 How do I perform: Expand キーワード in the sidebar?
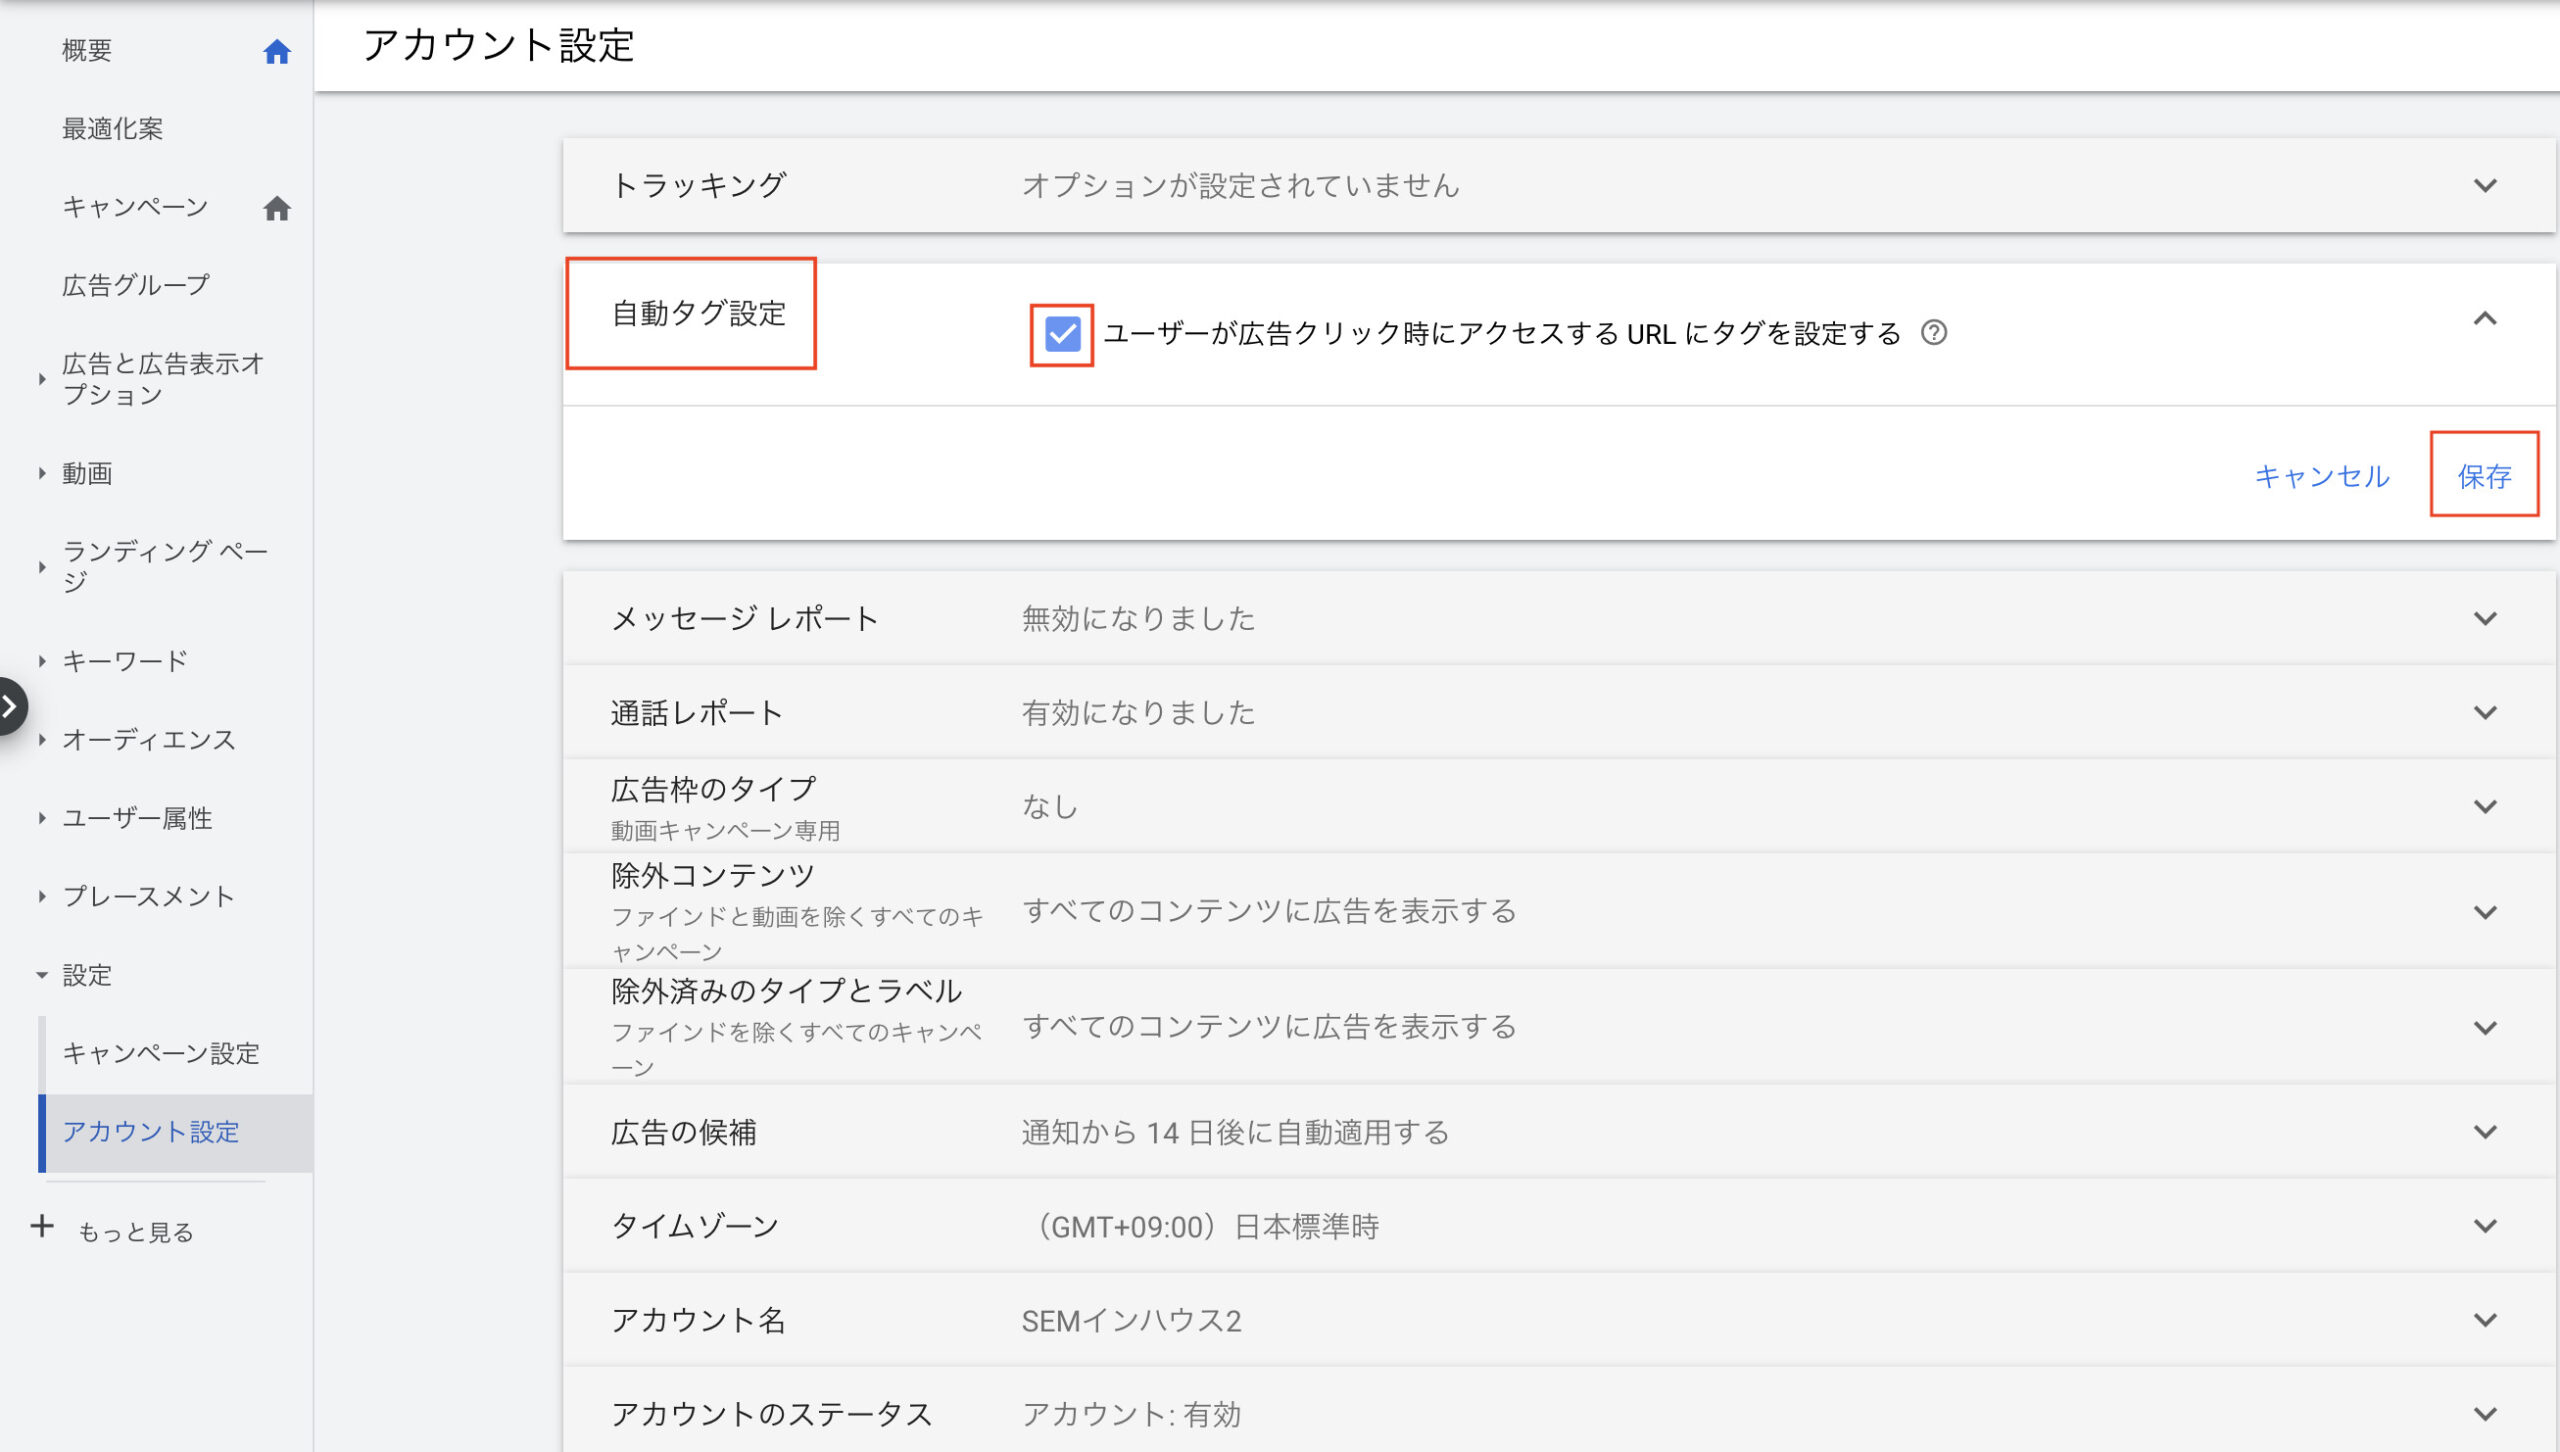point(42,661)
